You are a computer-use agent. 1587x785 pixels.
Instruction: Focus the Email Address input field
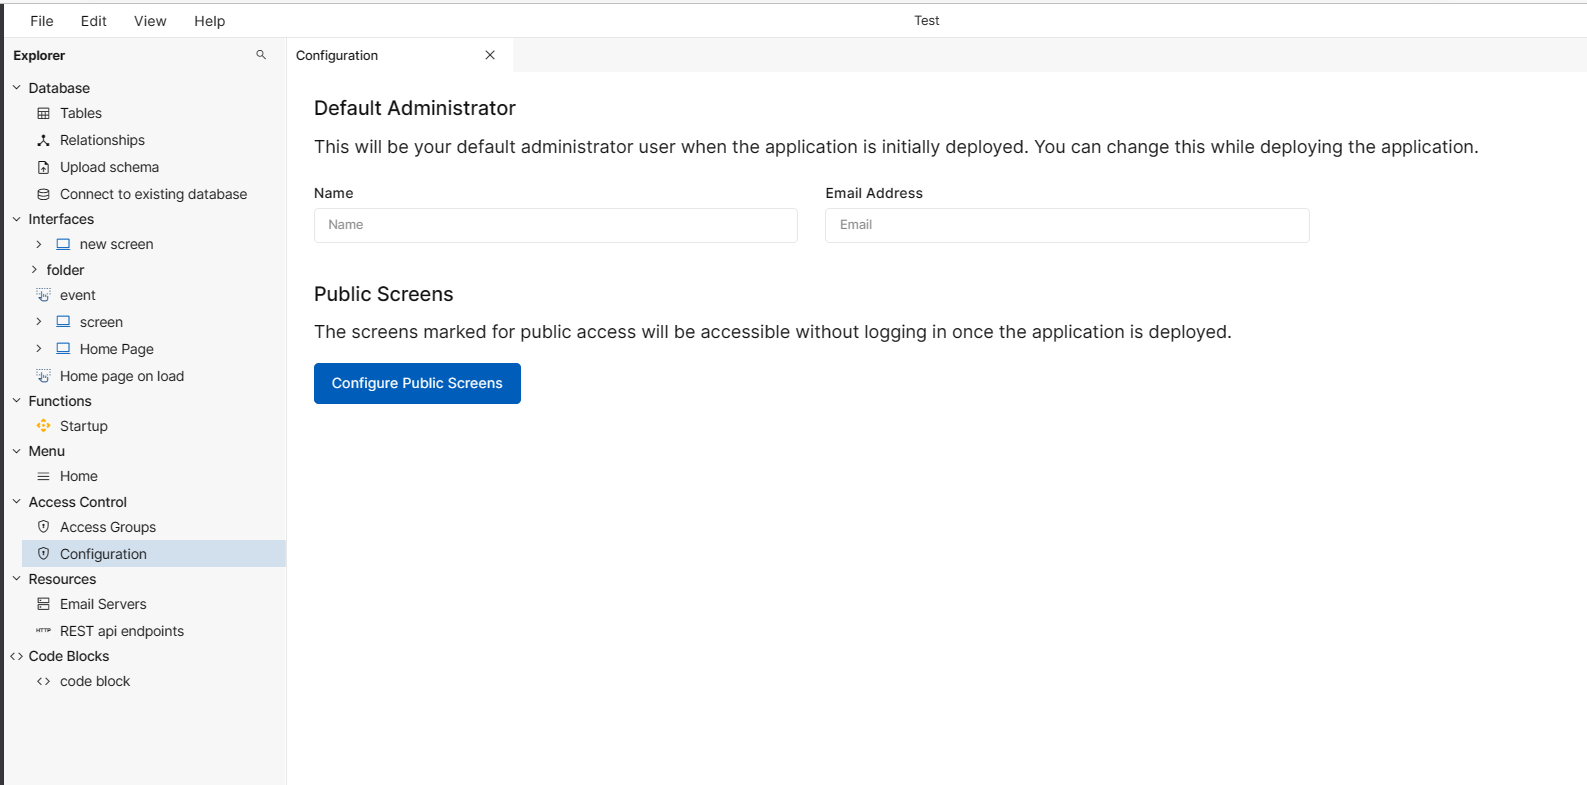click(x=1067, y=225)
